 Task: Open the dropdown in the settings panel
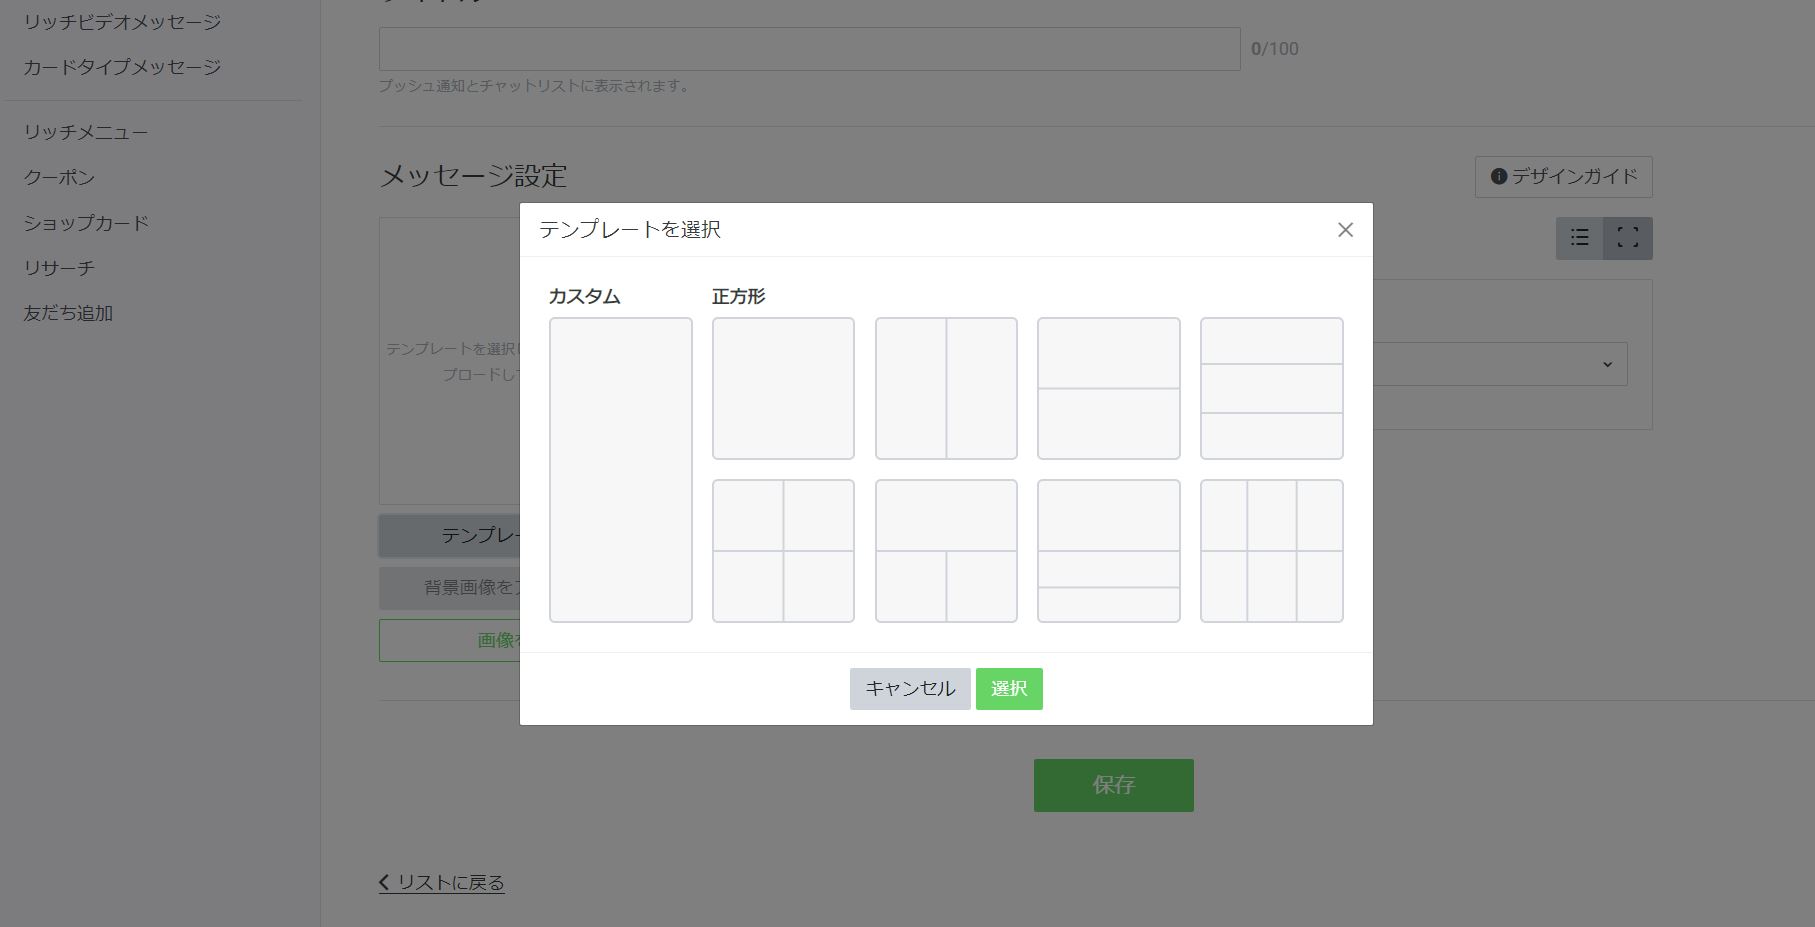tap(1500, 364)
